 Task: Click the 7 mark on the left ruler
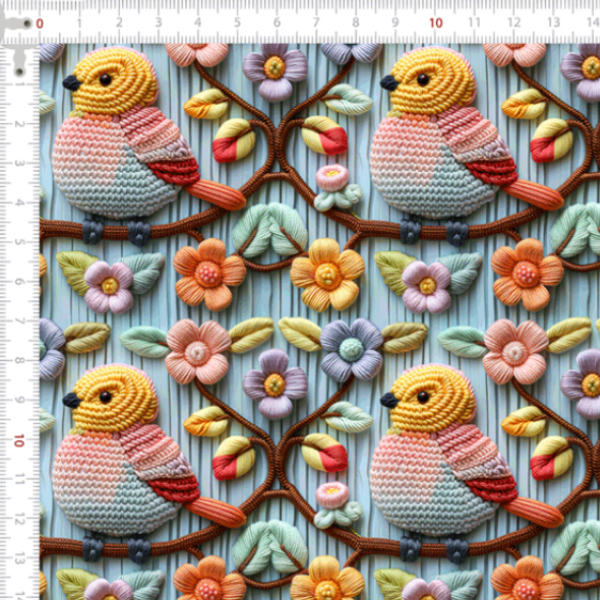tap(18, 323)
